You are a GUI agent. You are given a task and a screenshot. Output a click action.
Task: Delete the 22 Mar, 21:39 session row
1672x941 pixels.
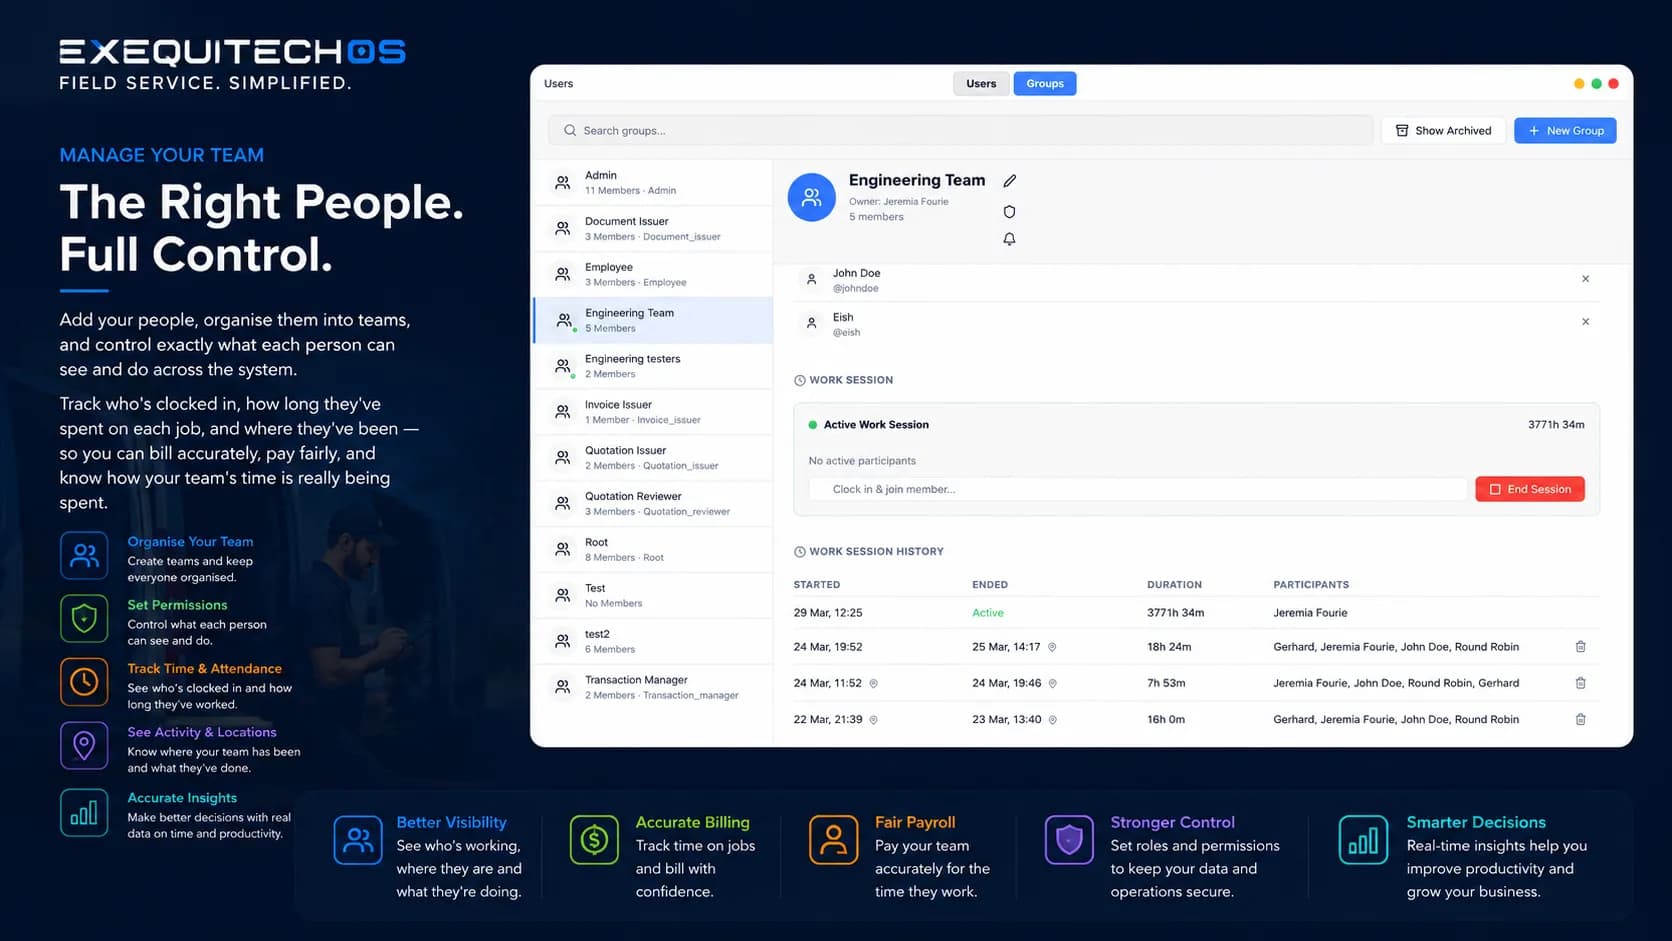click(x=1581, y=719)
